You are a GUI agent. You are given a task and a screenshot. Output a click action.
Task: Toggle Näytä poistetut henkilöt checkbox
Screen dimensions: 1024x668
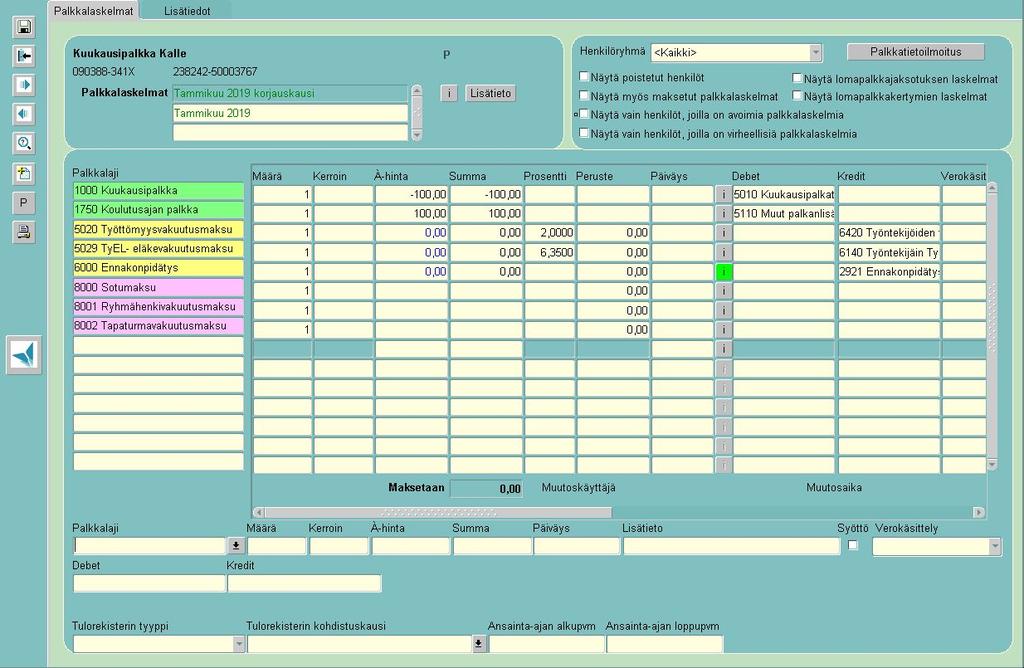coord(584,76)
